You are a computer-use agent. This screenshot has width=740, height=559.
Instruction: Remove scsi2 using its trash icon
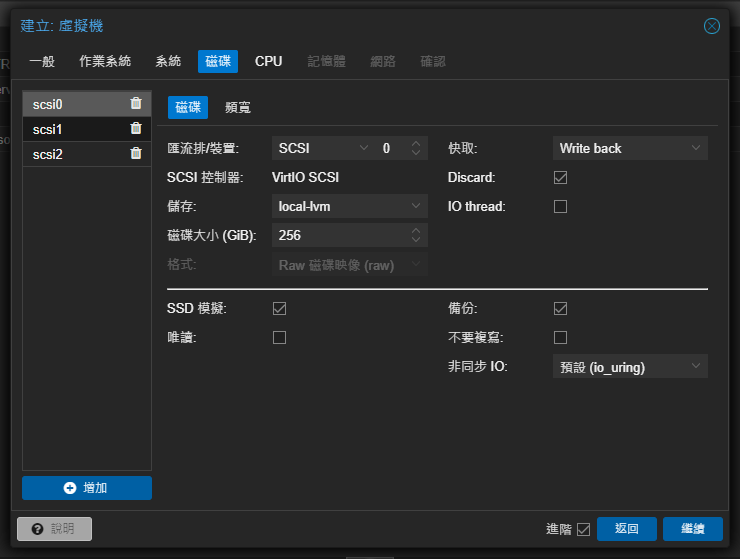[x=136, y=154]
